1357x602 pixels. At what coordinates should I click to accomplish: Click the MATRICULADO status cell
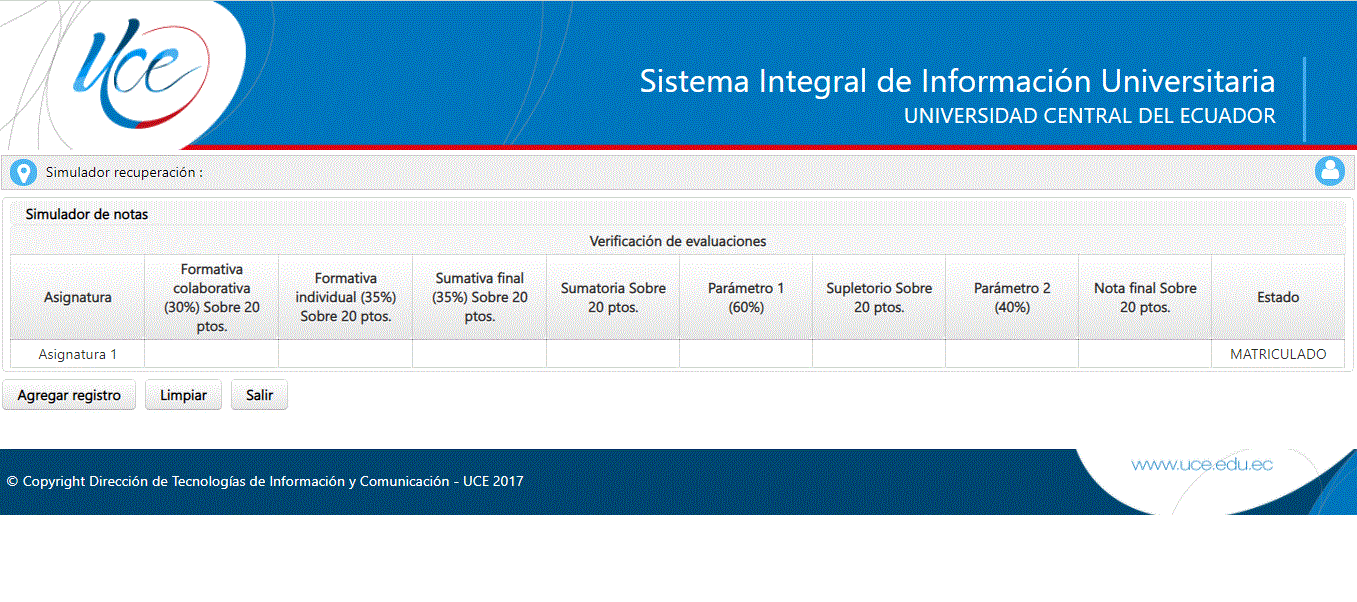[1278, 353]
